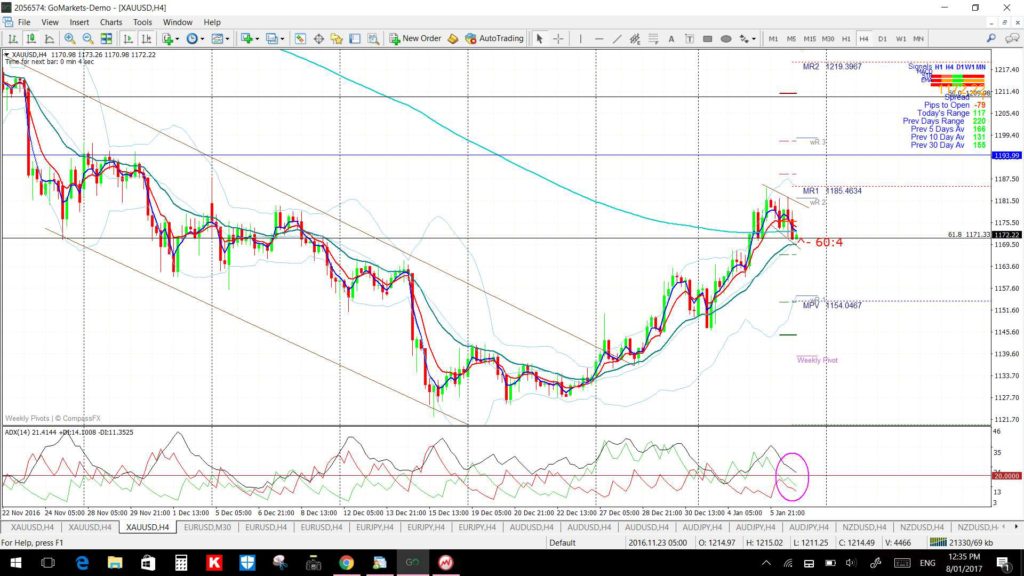Image resolution: width=1024 pixels, height=576 pixels.
Task: Open the Calculator from the taskbar
Action: pos(181,563)
